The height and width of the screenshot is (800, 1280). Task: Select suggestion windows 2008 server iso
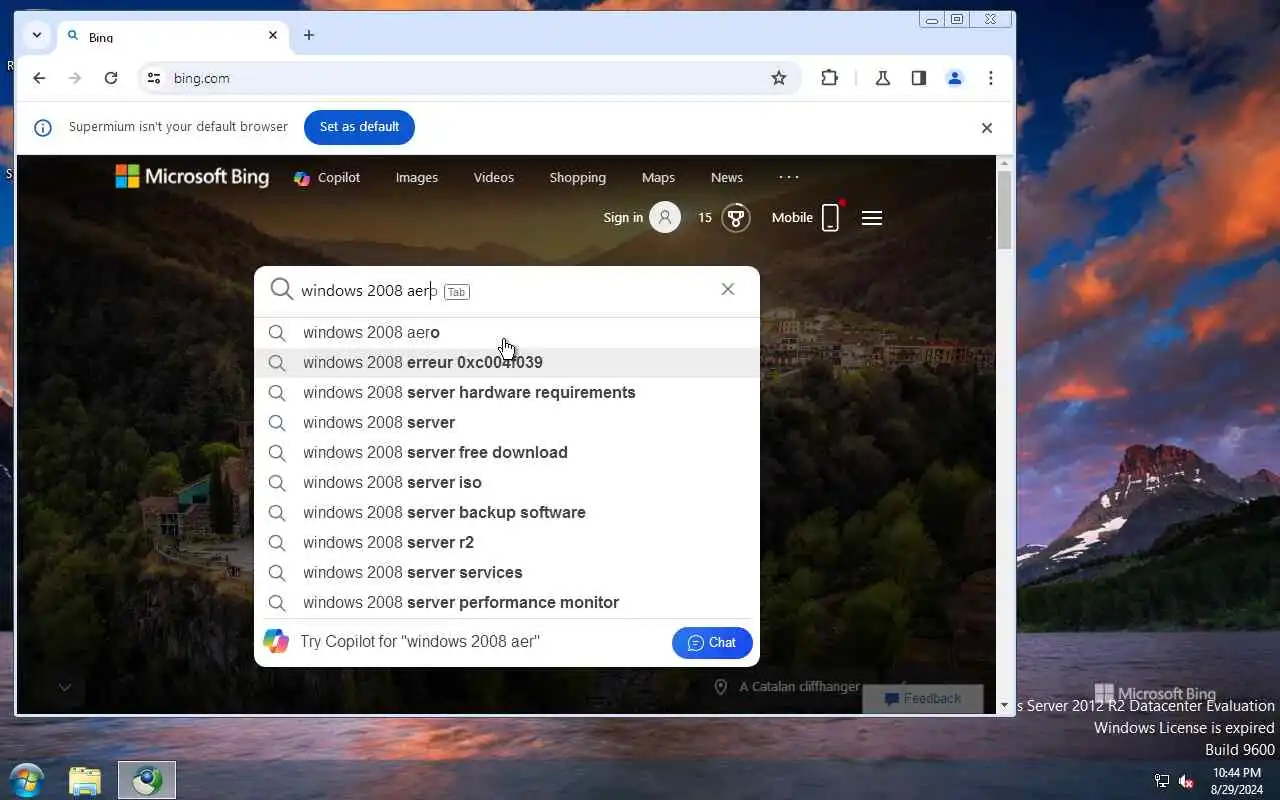[507, 483]
